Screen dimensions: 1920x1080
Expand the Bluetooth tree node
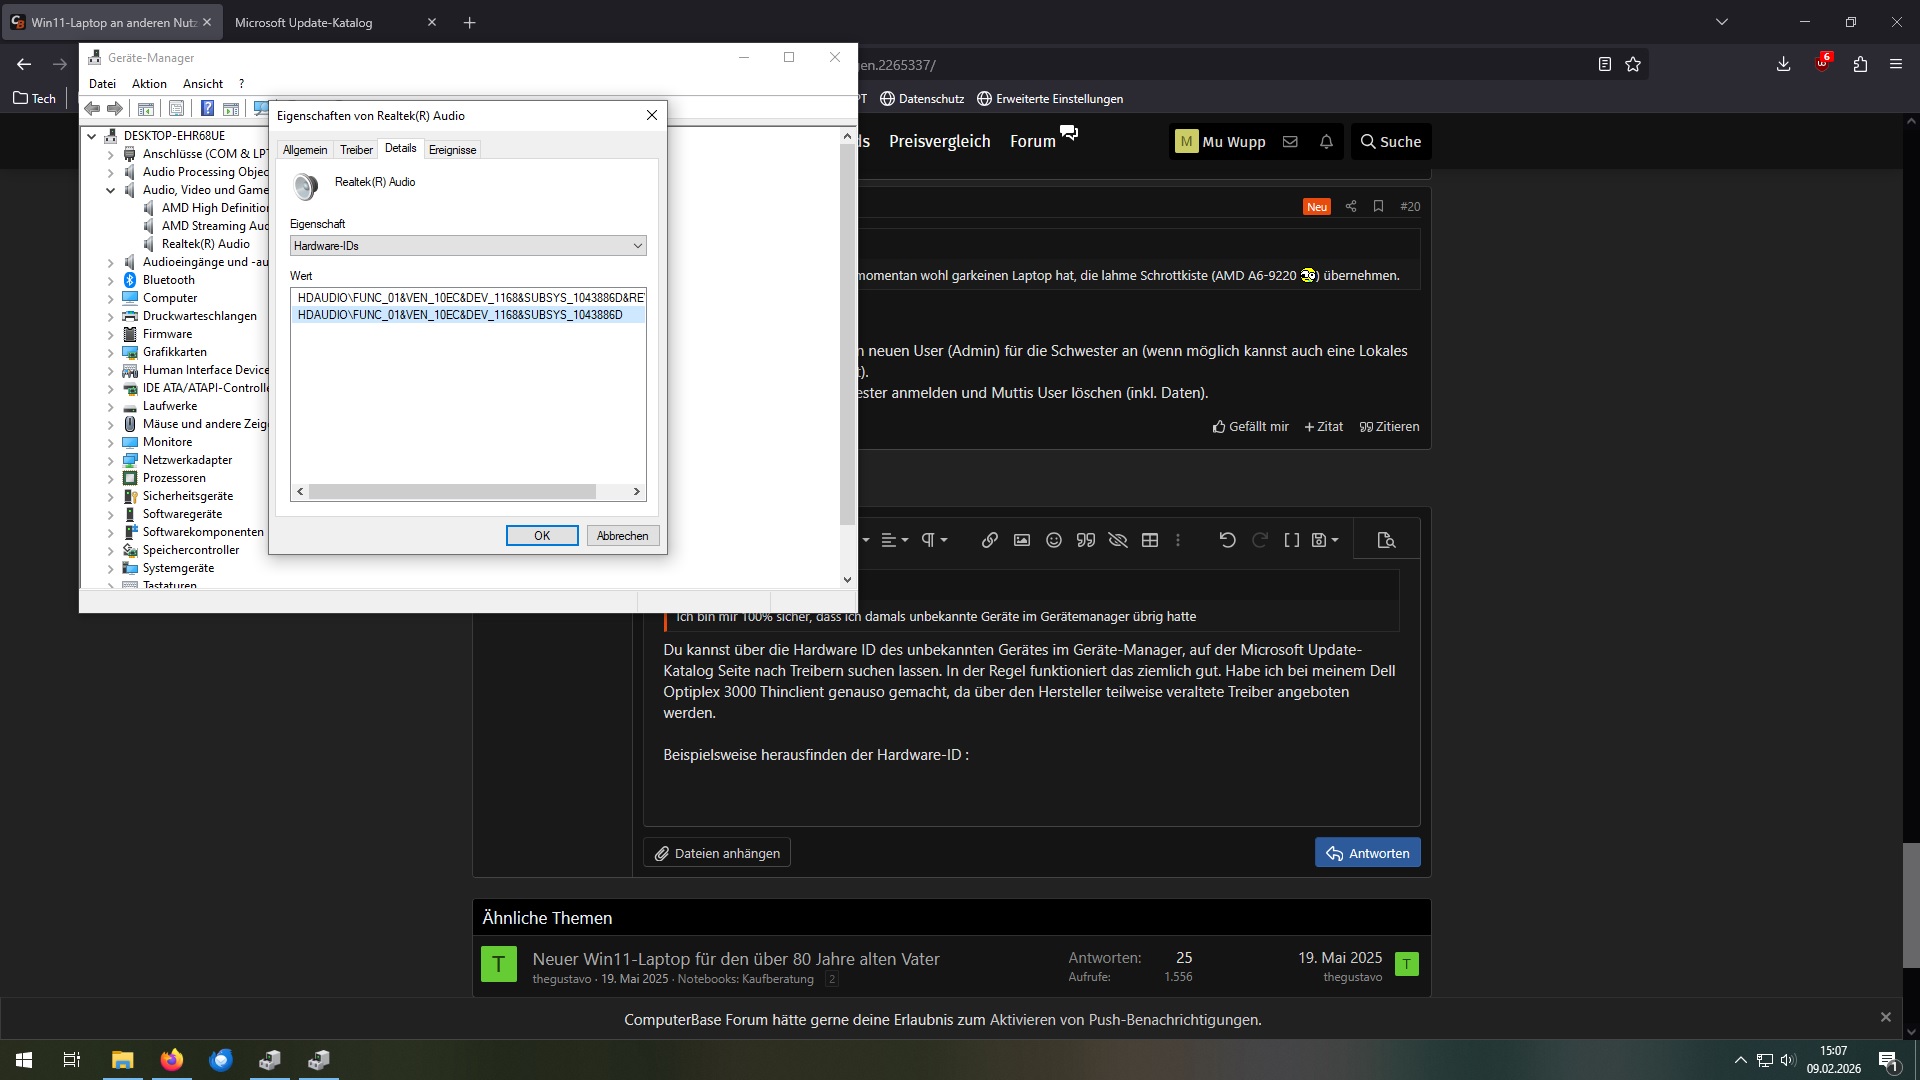click(111, 280)
